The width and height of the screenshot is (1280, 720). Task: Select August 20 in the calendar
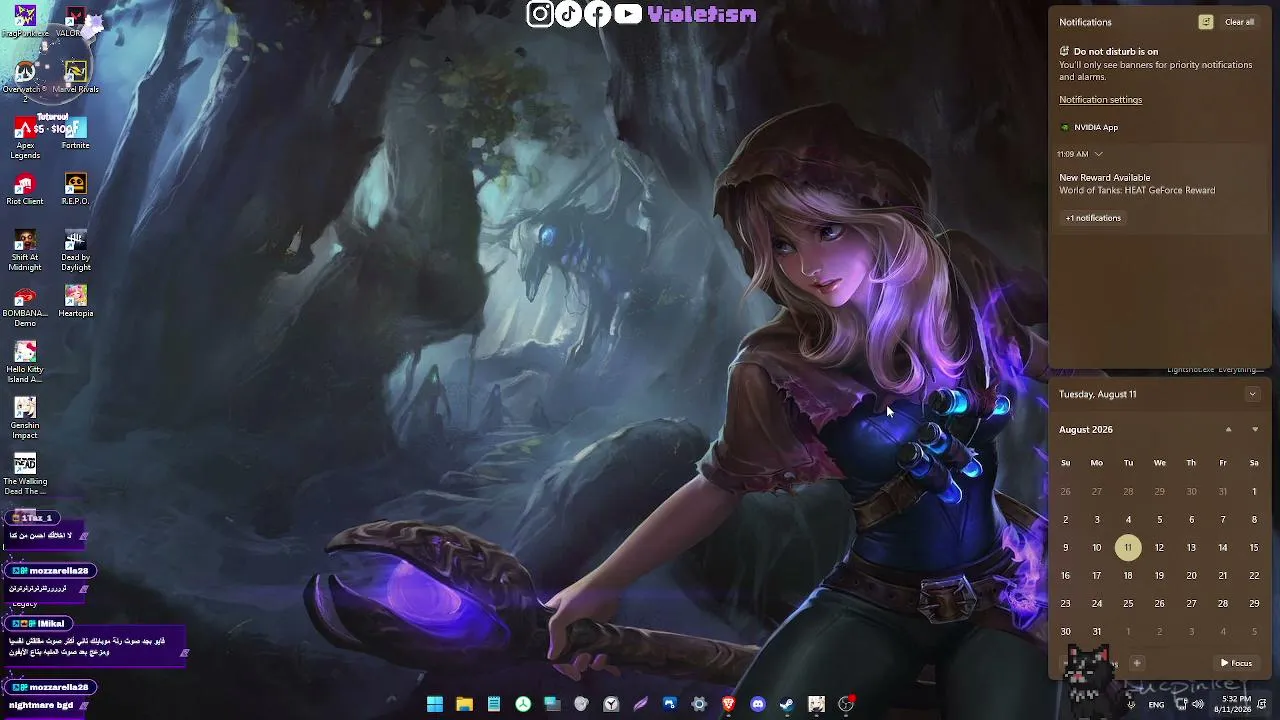tap(1191, 576)
